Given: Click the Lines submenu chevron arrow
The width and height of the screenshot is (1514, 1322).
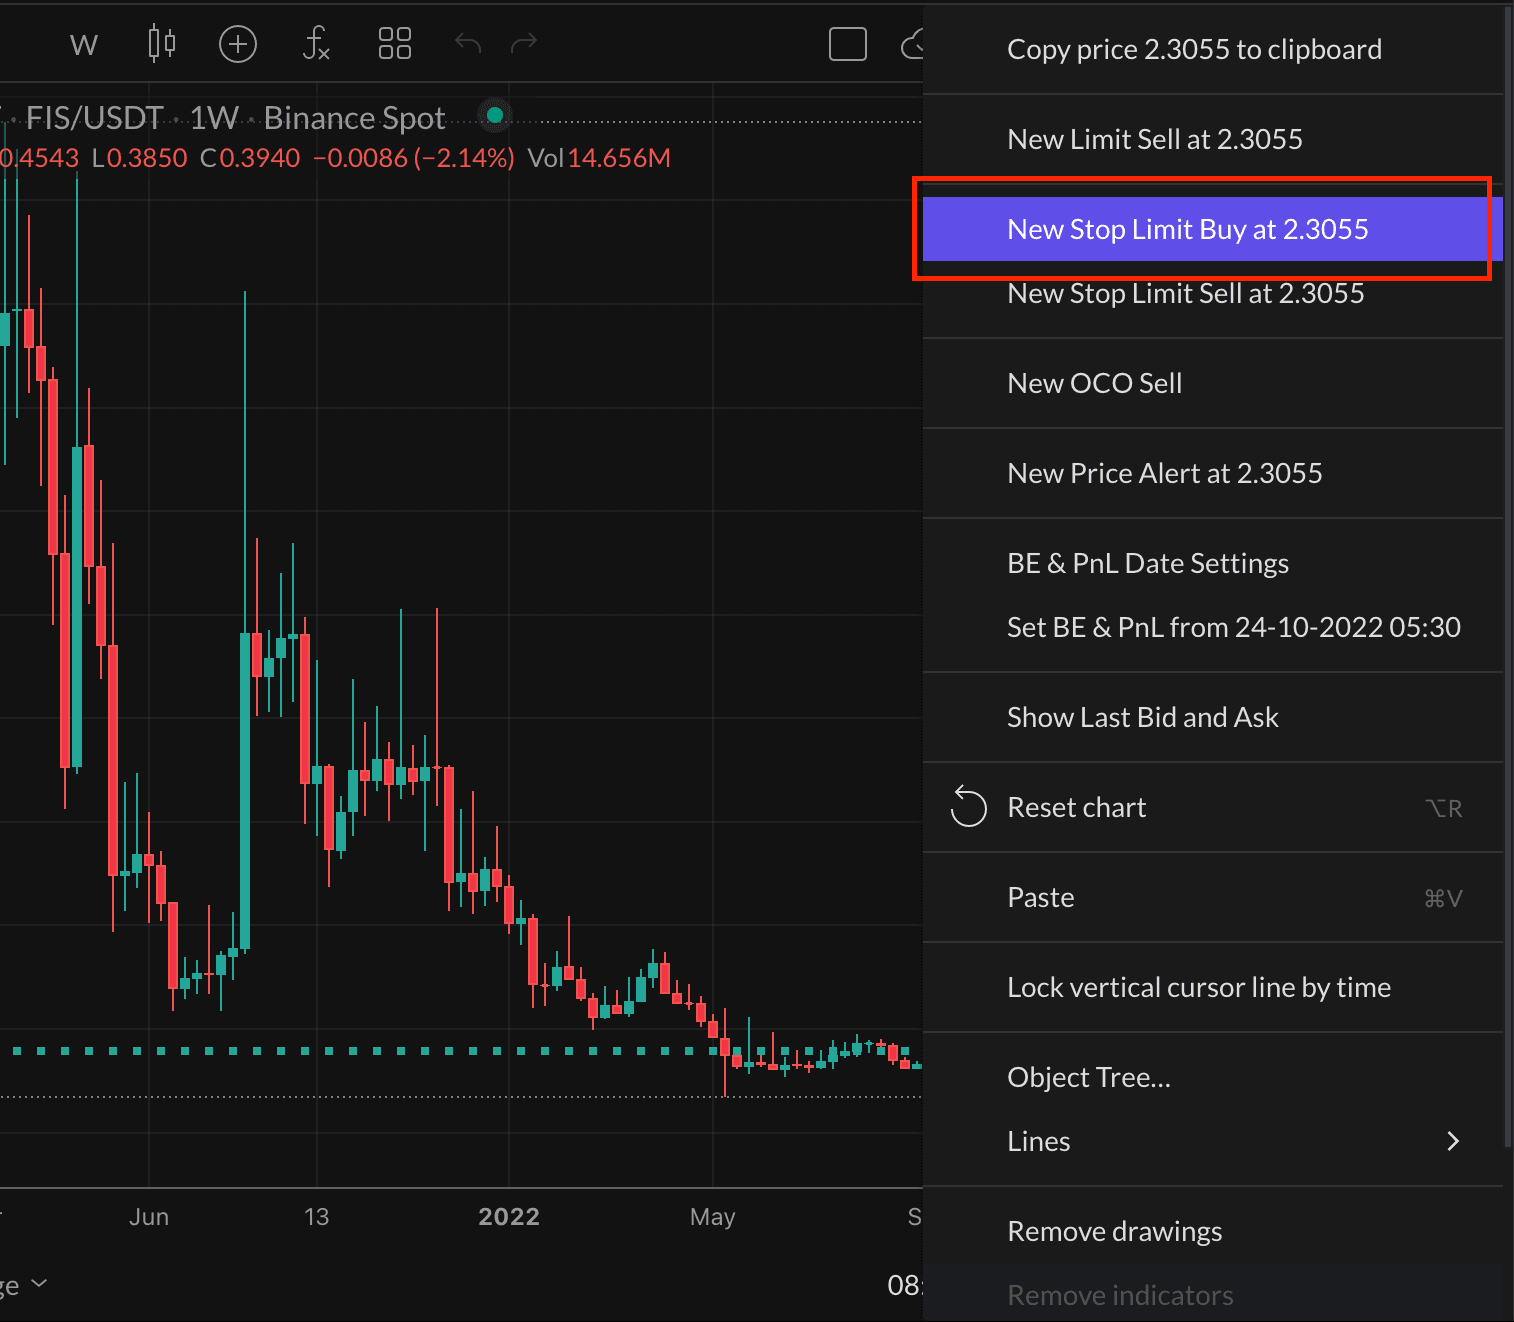Looking at the screenshot, I should point(1453,1141).
